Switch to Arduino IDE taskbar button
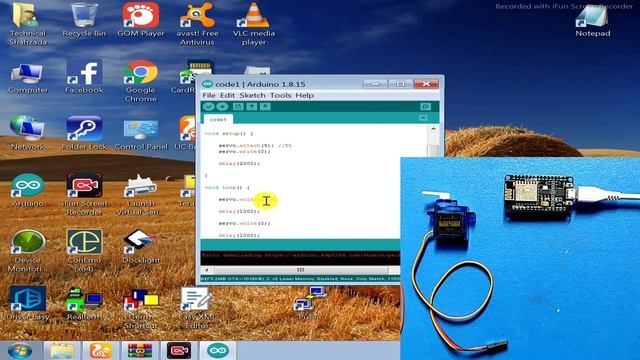The width and height of the screenshot is (640, 360). pos(218,351)
